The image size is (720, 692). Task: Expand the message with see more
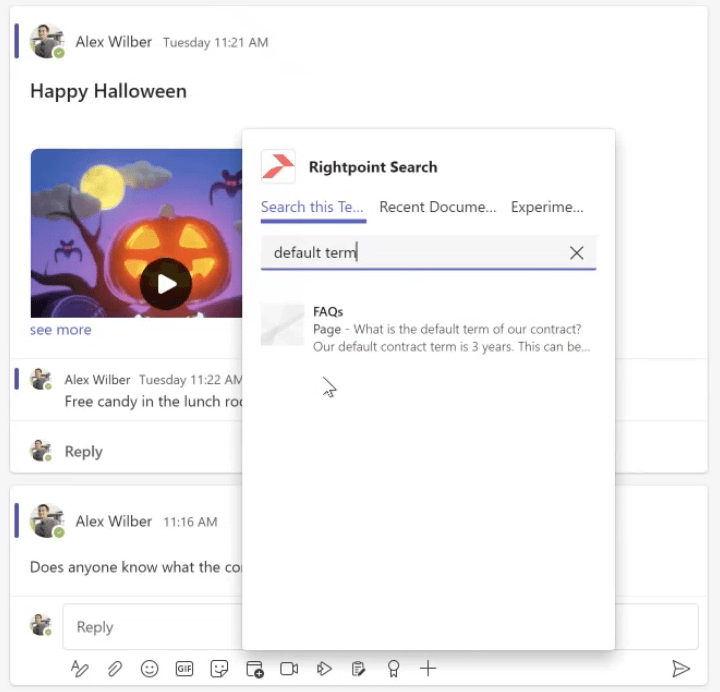60,330
